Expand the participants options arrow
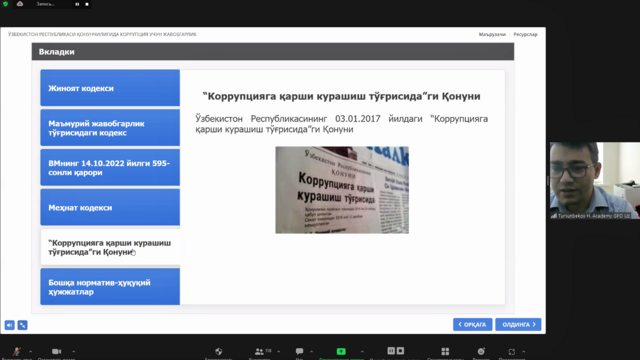This screenshot has width=640, height=360. coord(279,351)
